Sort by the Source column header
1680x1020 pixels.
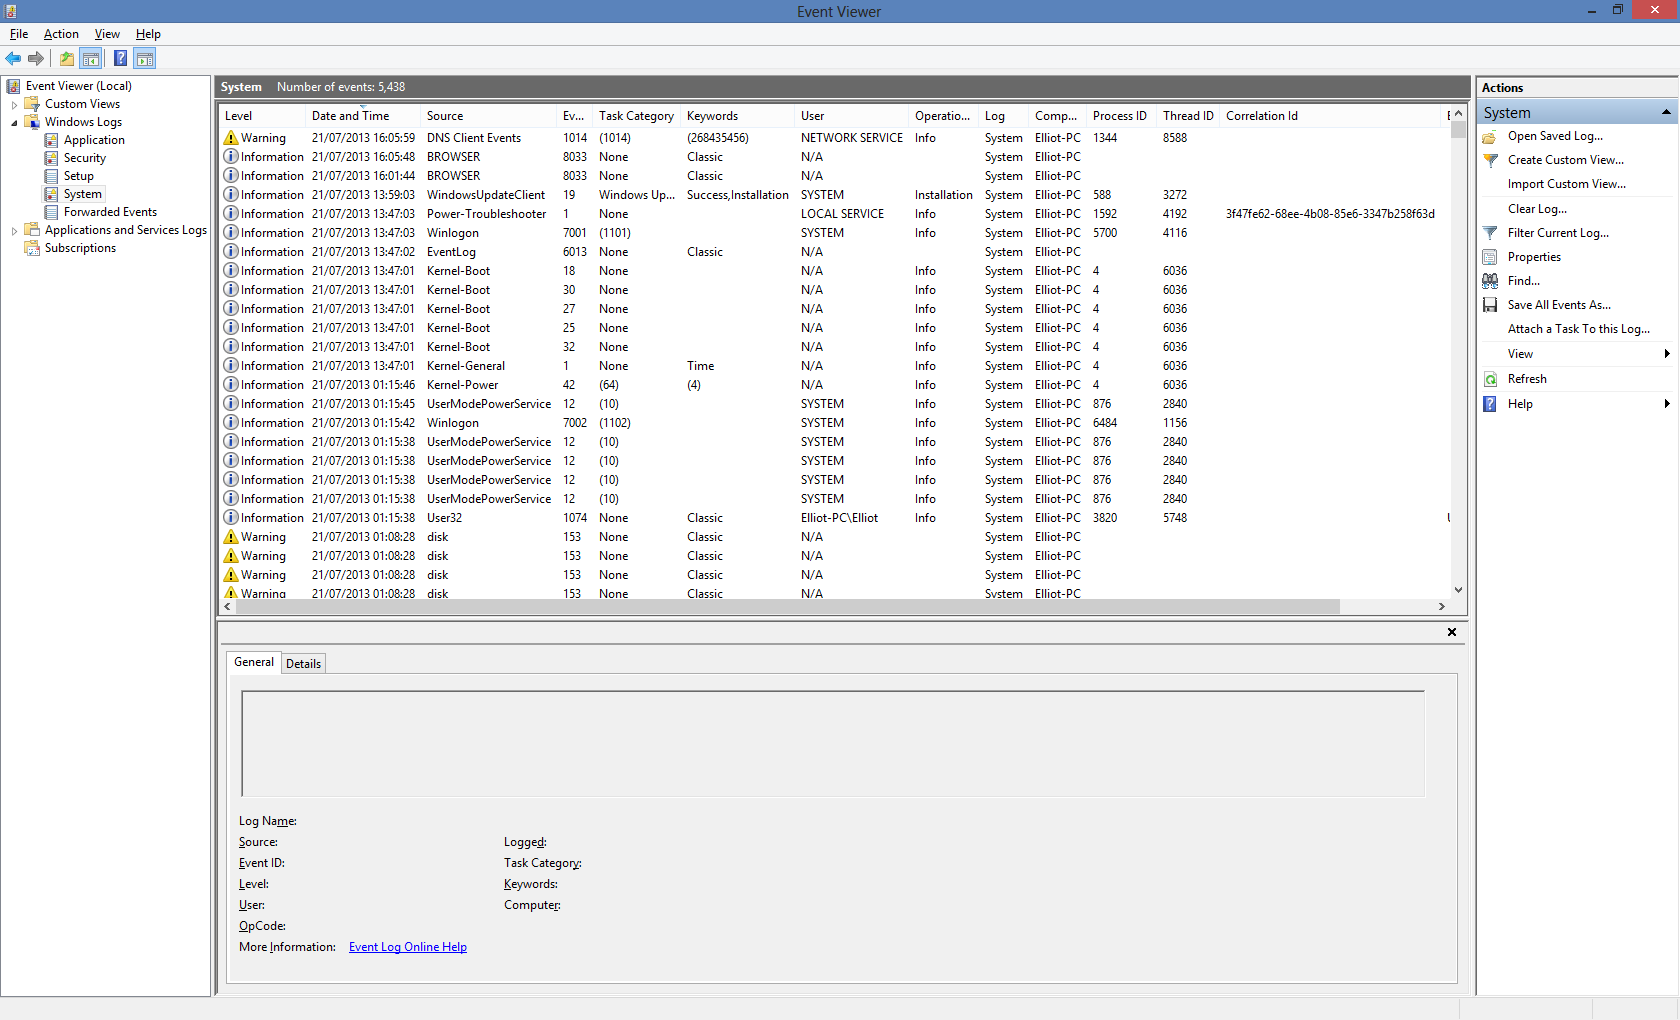pos(489,116)
